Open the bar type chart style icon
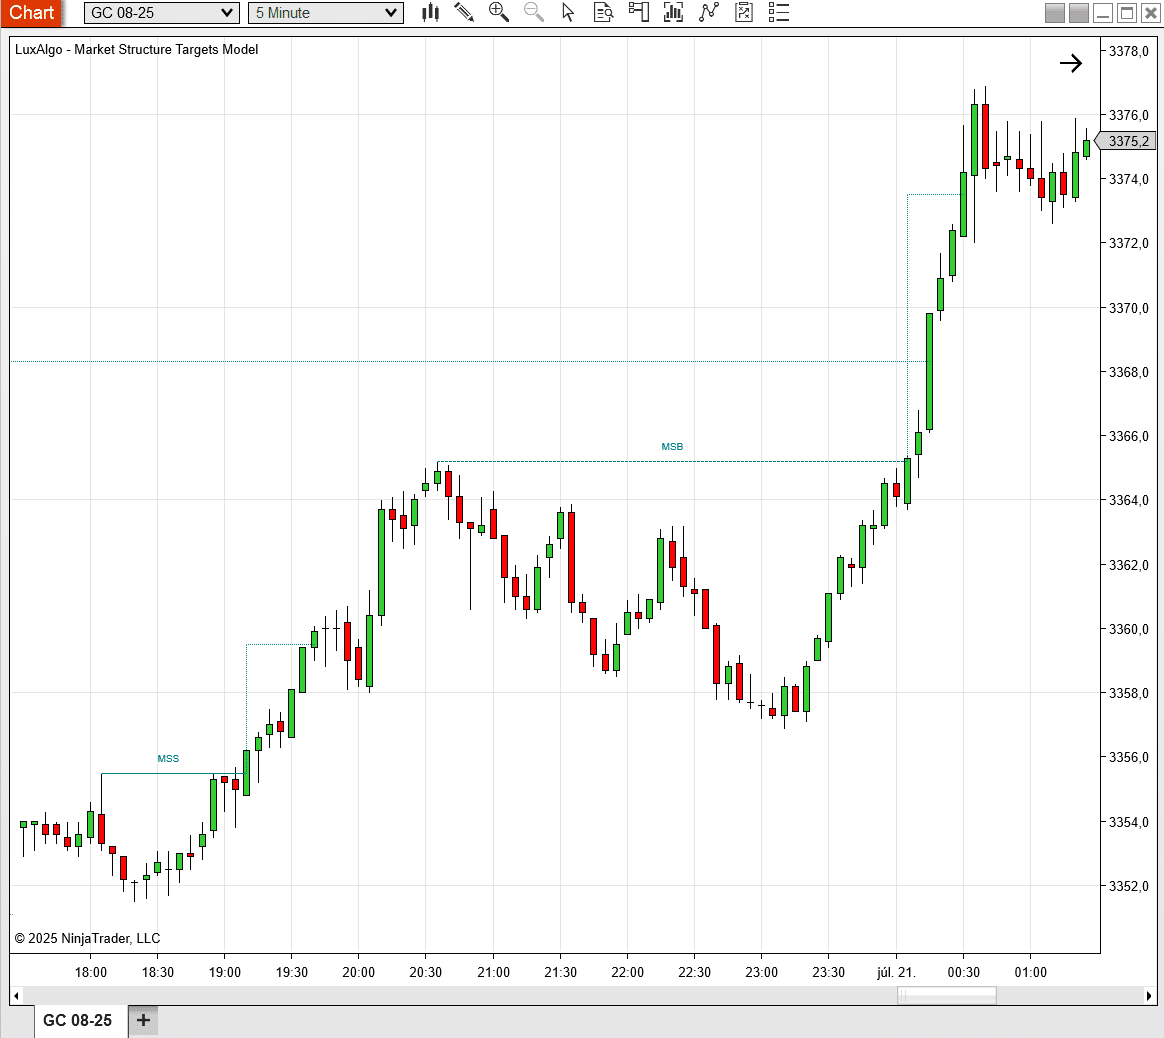 [431, 13]
